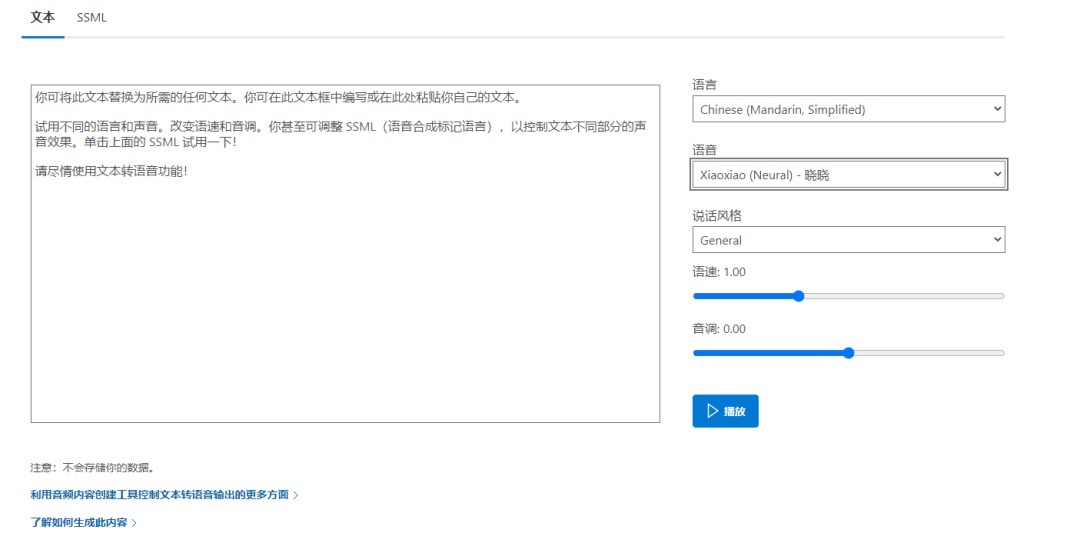Click the play triangle icon
This screenshot has height=543, width=1080.
point(712,411)
